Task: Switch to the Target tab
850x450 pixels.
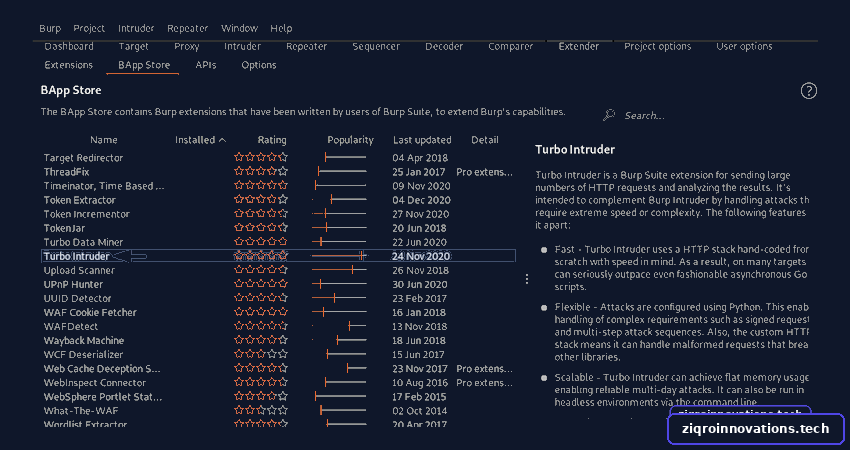Action: (133, 47)
